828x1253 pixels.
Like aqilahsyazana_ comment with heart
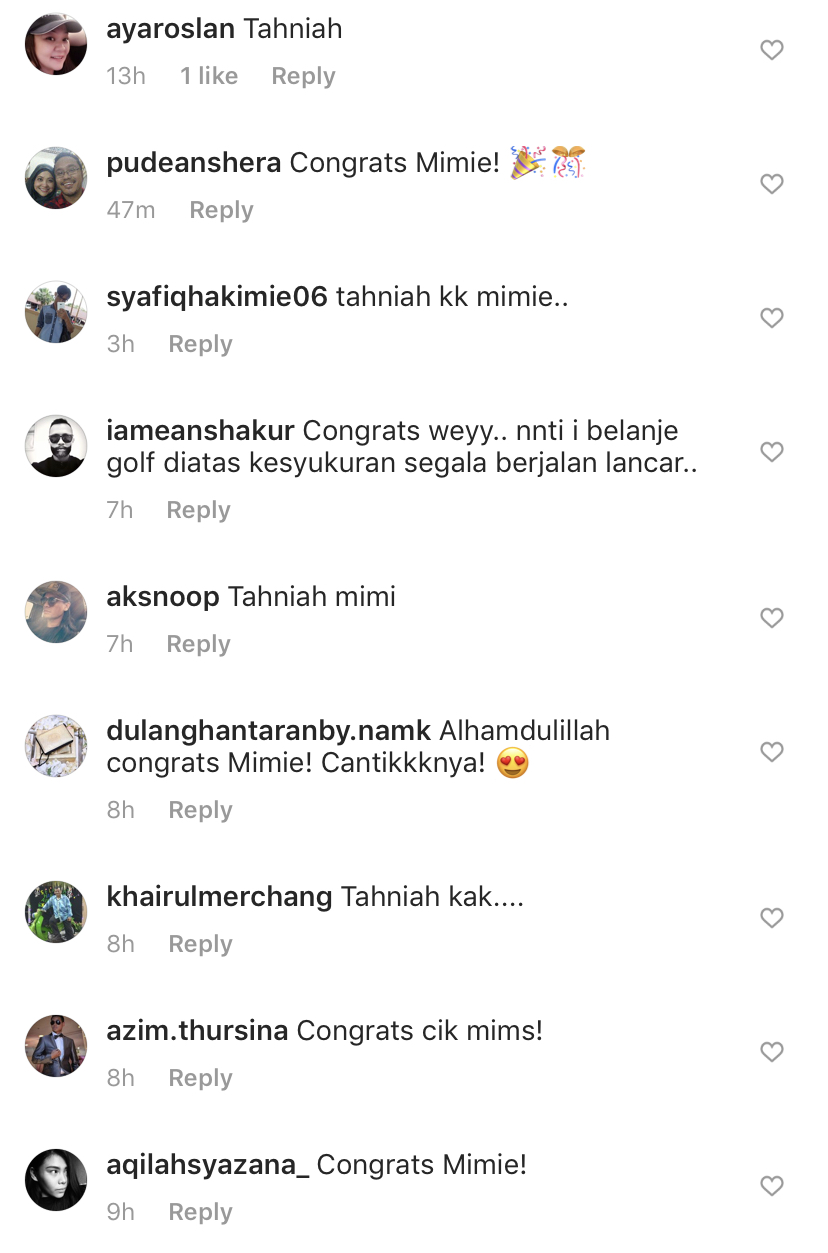click(x=771, y=1186)
